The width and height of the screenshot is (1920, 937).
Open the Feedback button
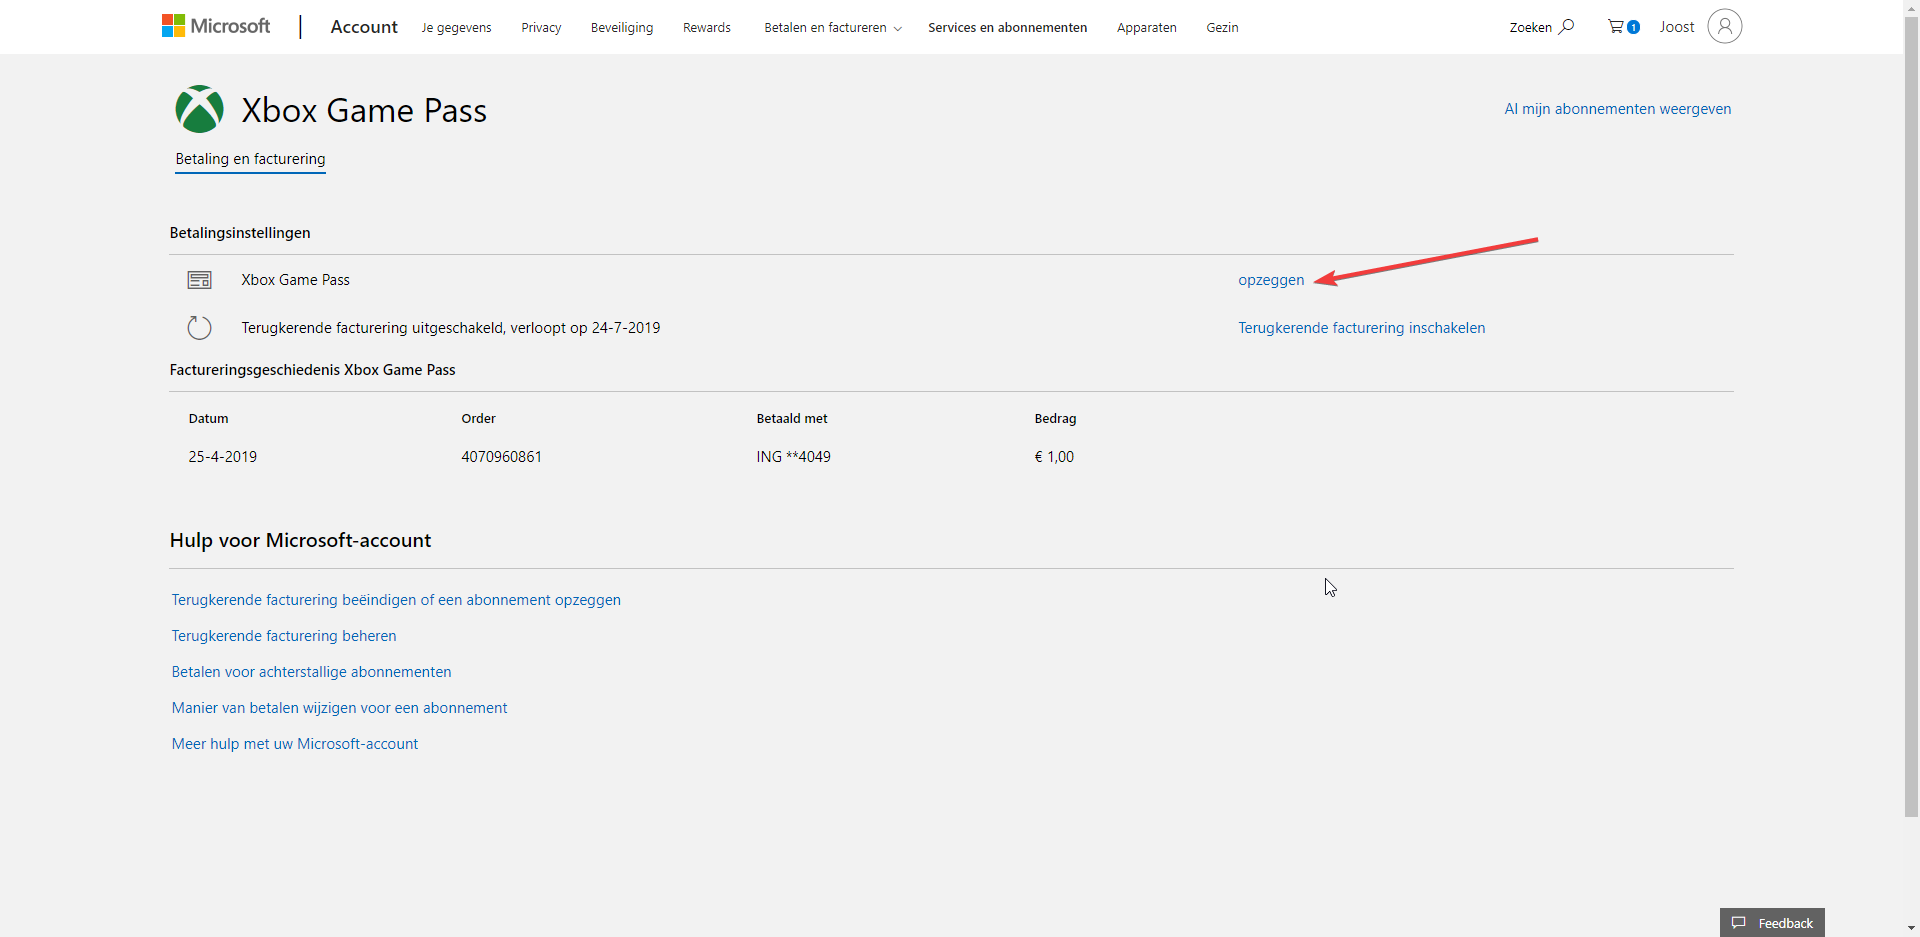pyautogui.click(x=1772, y=923)
